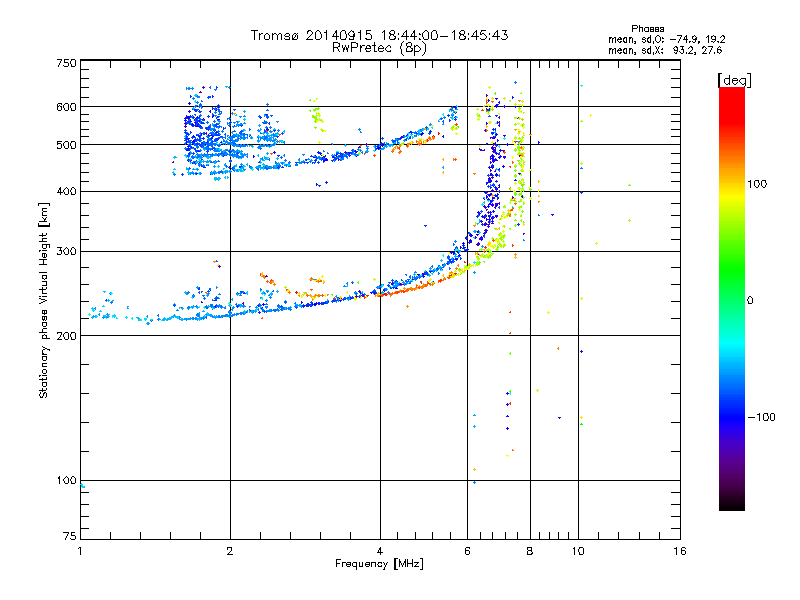Click the x-axis label '1'
Screen dimensions: 800x600
80,551
